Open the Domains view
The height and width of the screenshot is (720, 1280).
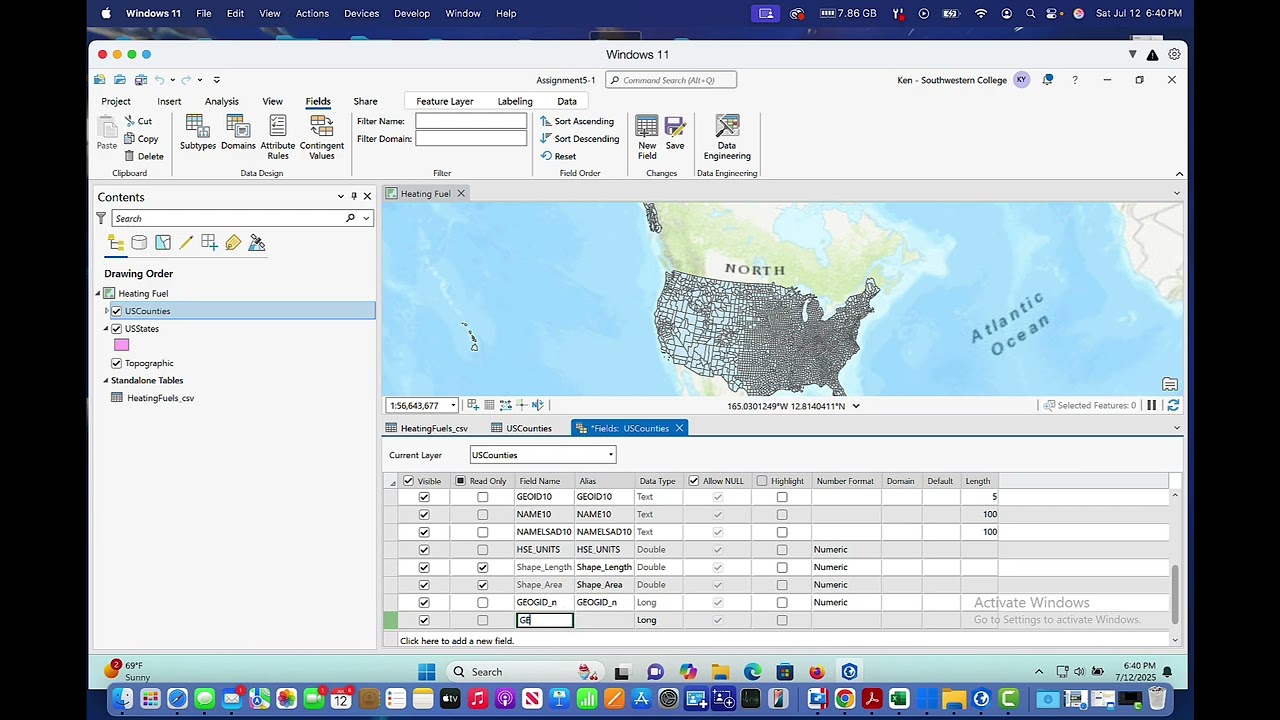tap(238, 132)
